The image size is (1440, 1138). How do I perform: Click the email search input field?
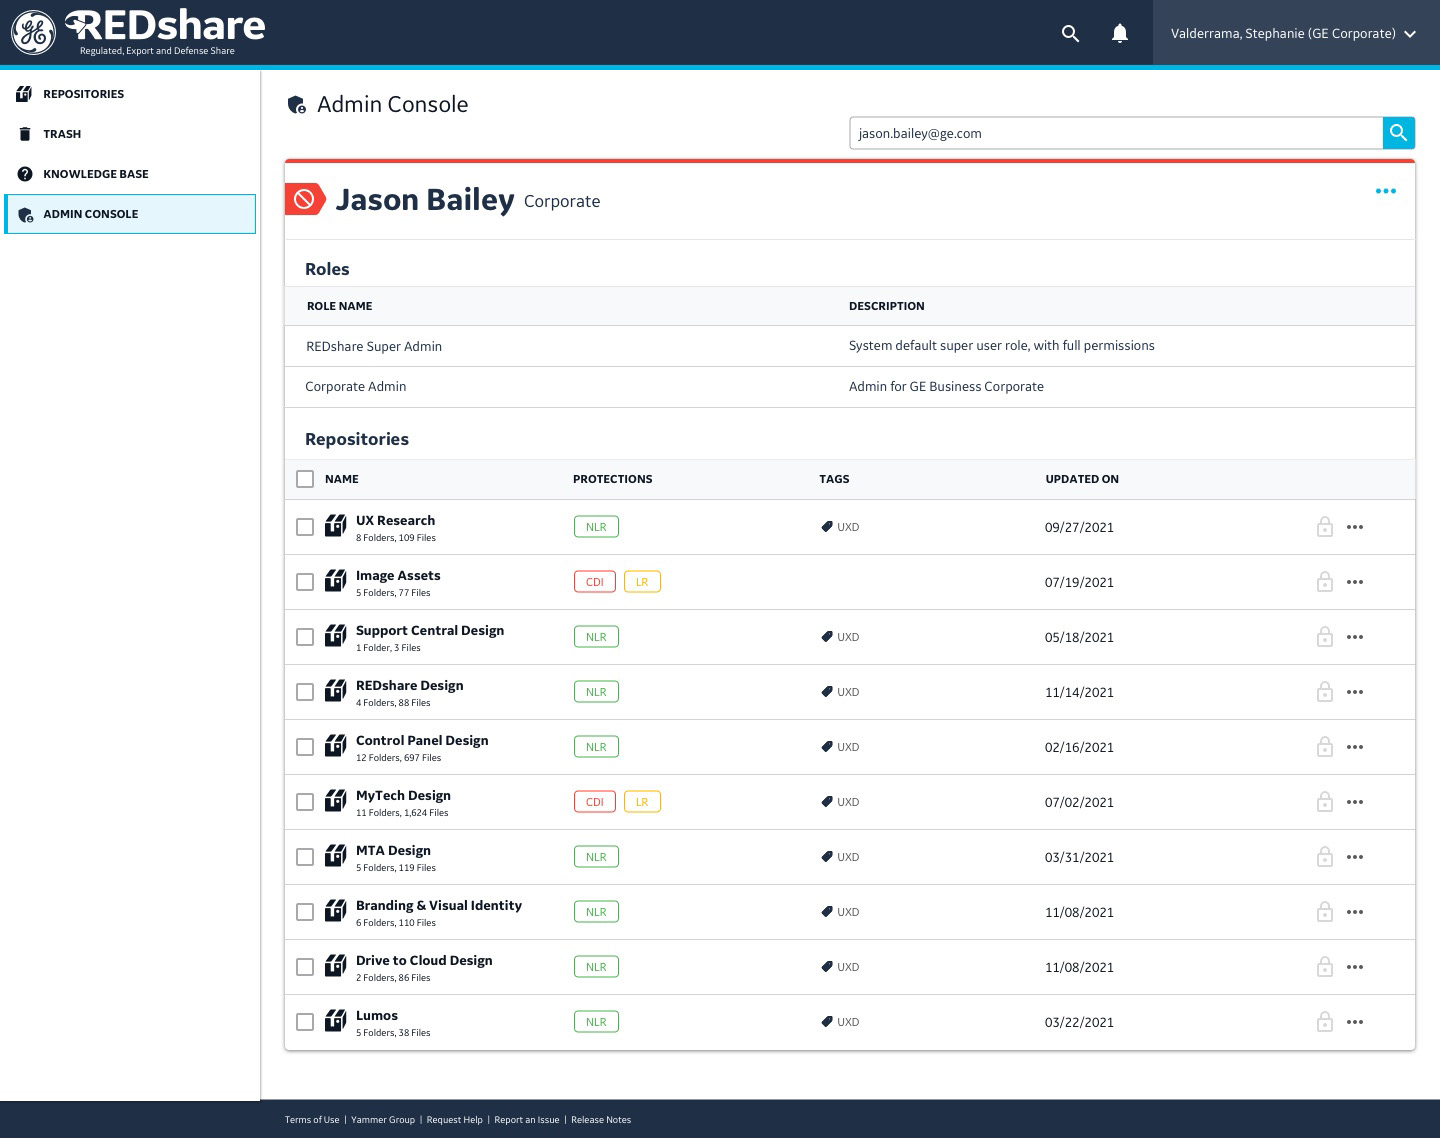coord(1116,133)
